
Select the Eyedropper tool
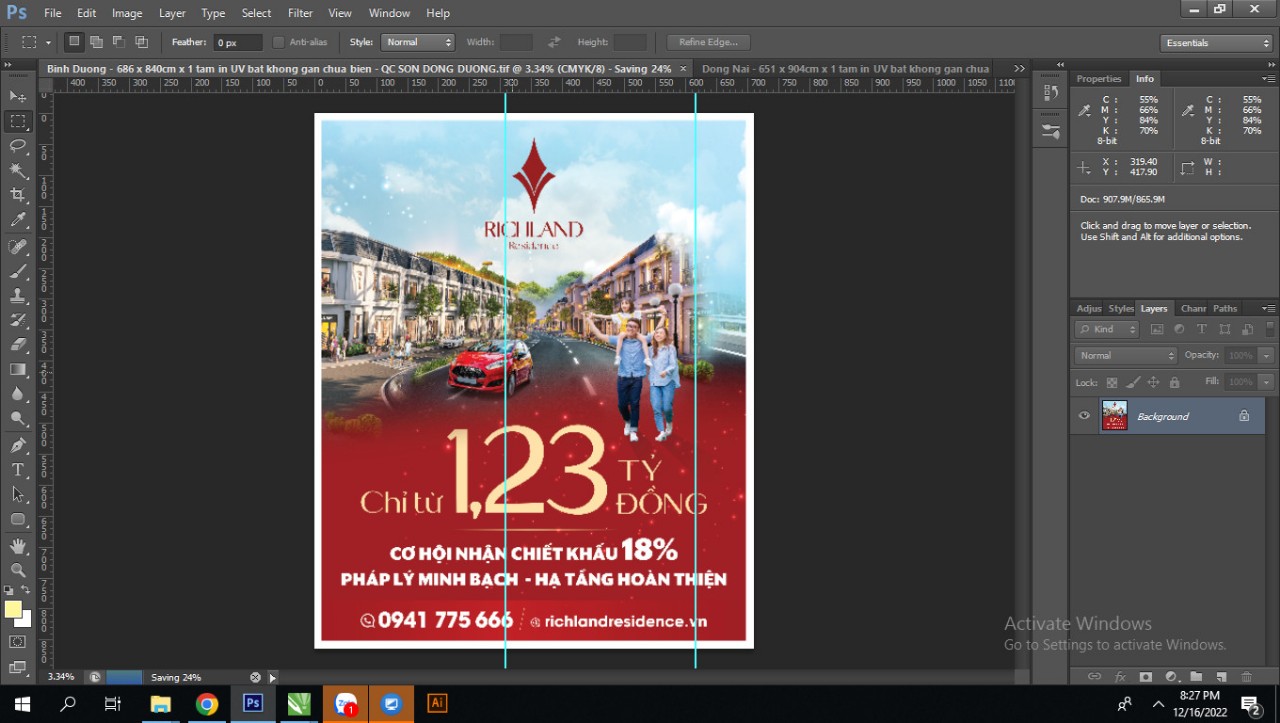(x=18, y=221)
